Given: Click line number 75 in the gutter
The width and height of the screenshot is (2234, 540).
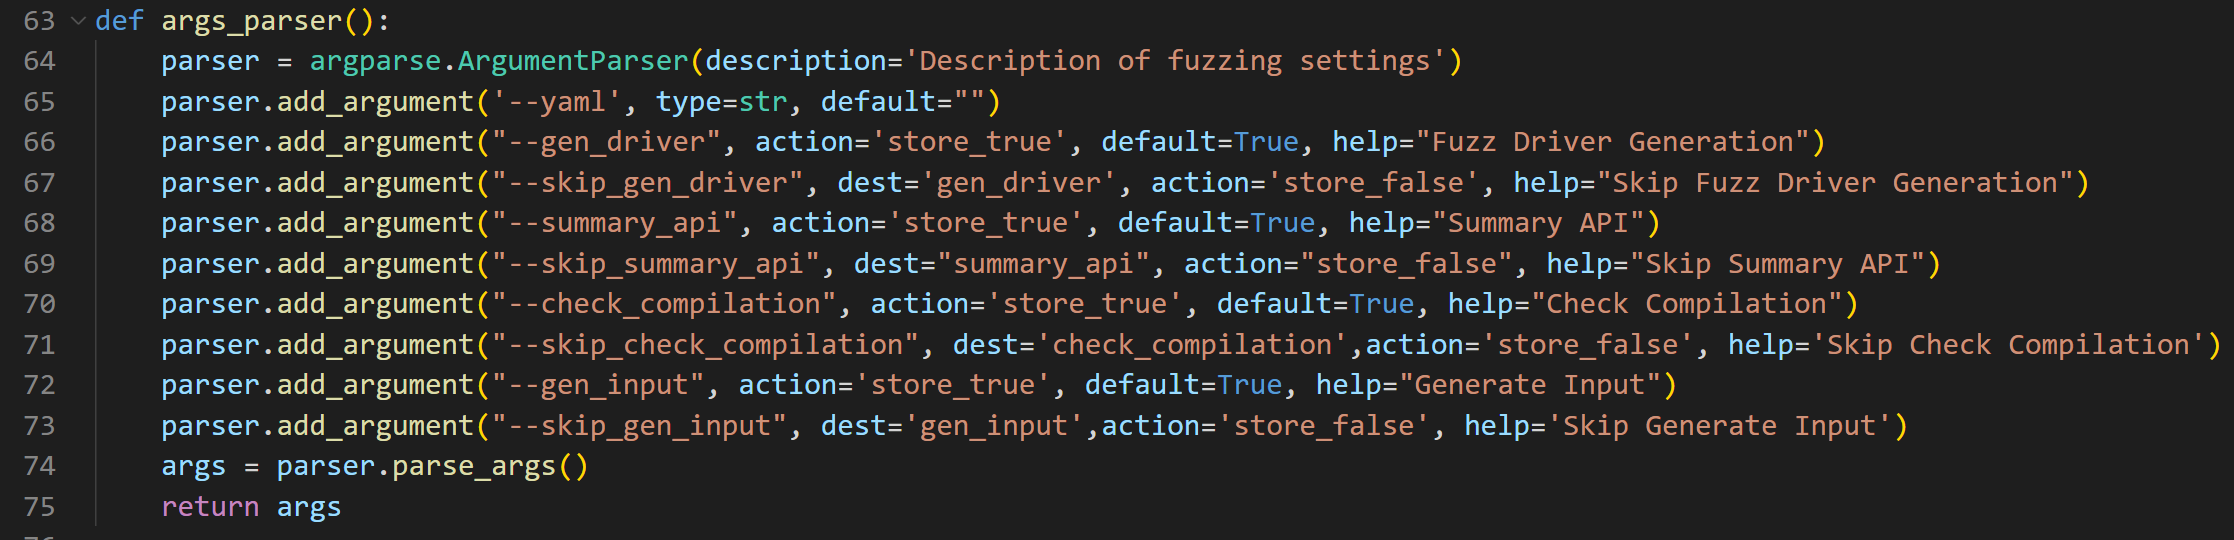Looking at the screenshot, I should tap(39, 507).
